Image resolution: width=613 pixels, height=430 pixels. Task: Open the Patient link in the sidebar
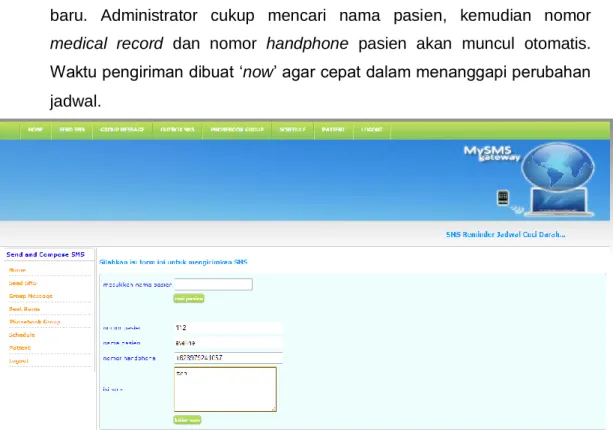pos(20,348)
